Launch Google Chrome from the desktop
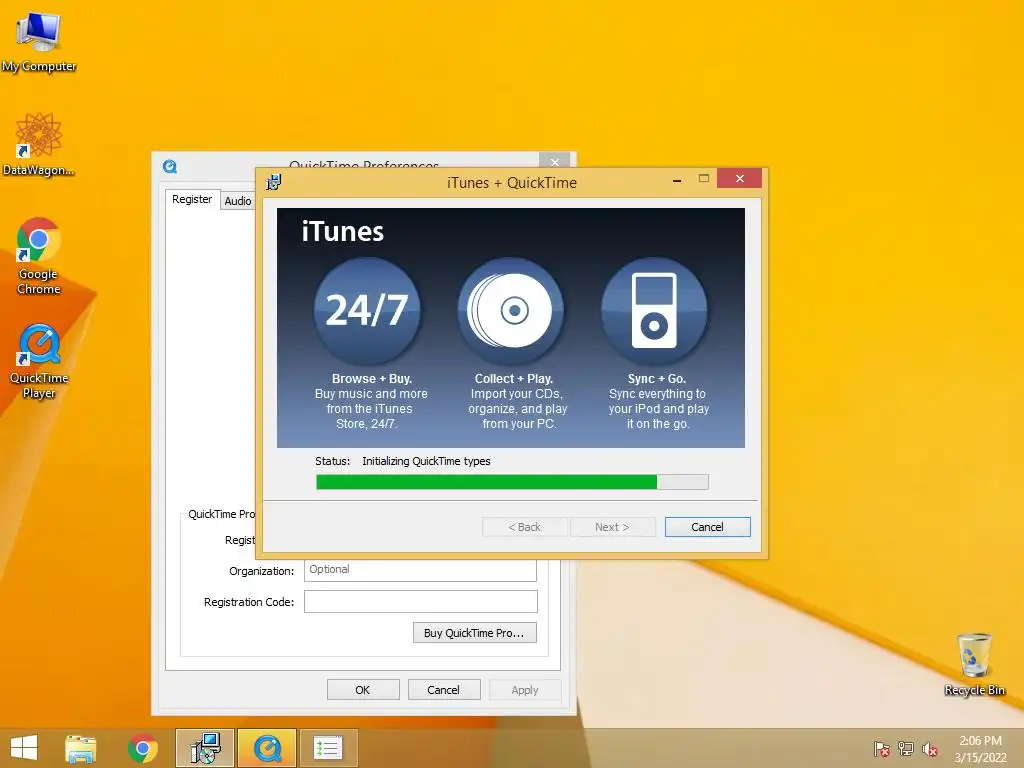Screen dimensions: 1024x768 tap(39, 256)
